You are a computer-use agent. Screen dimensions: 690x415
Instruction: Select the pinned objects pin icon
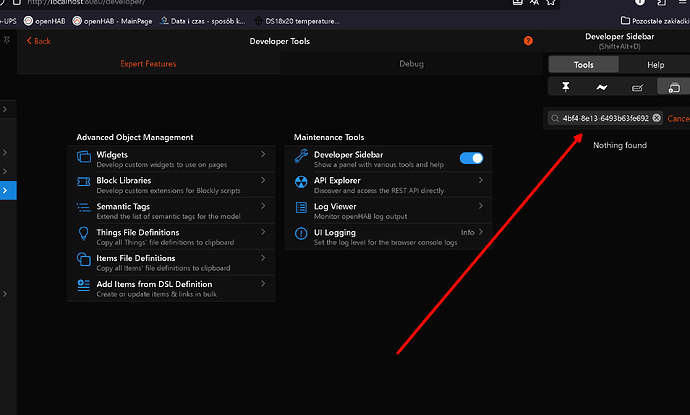(566, 88)
